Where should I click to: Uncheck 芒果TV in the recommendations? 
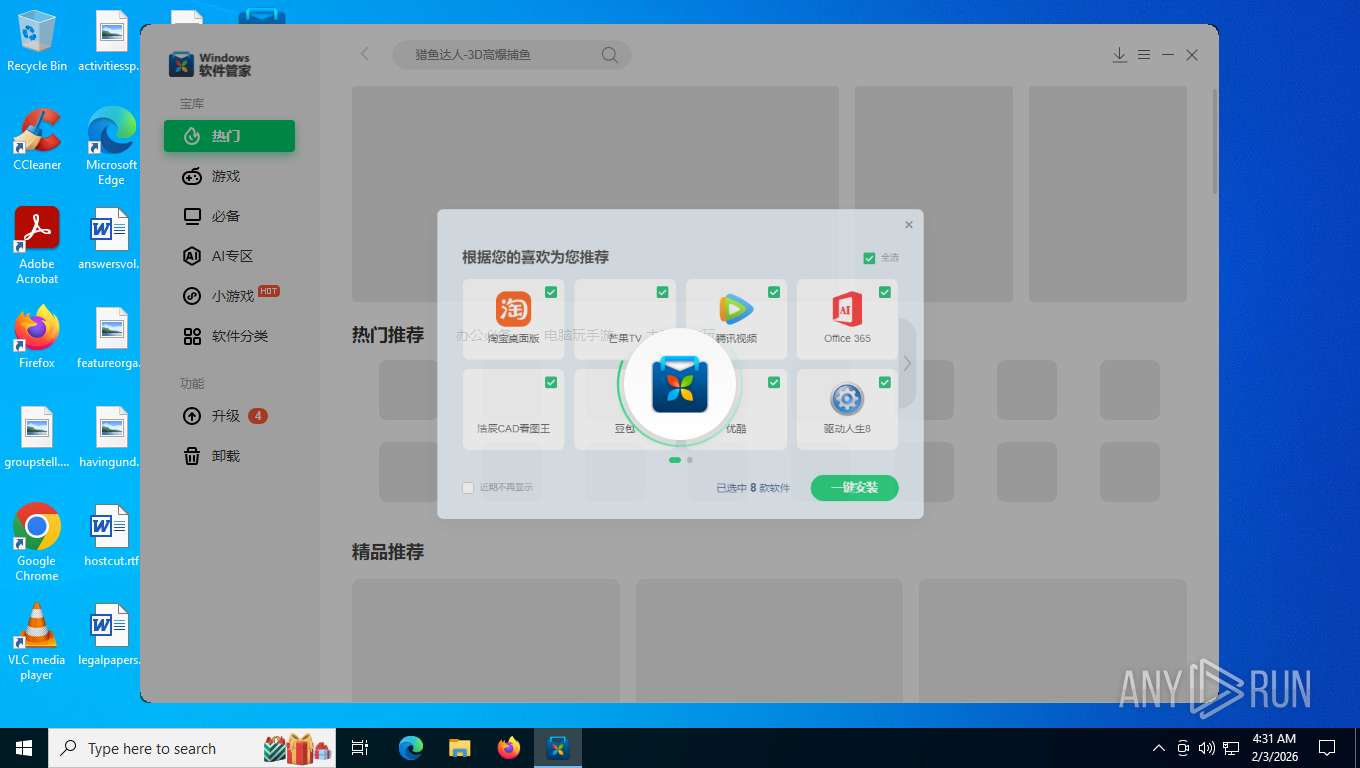pos(662,292)
